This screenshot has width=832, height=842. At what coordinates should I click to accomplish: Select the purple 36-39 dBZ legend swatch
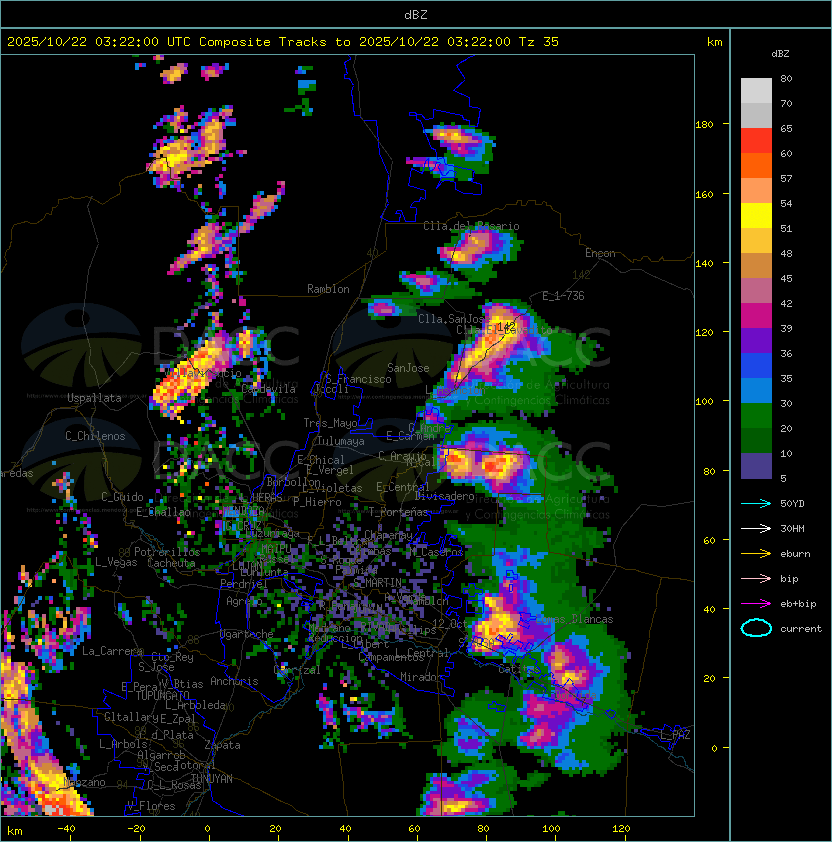(756, 340)
